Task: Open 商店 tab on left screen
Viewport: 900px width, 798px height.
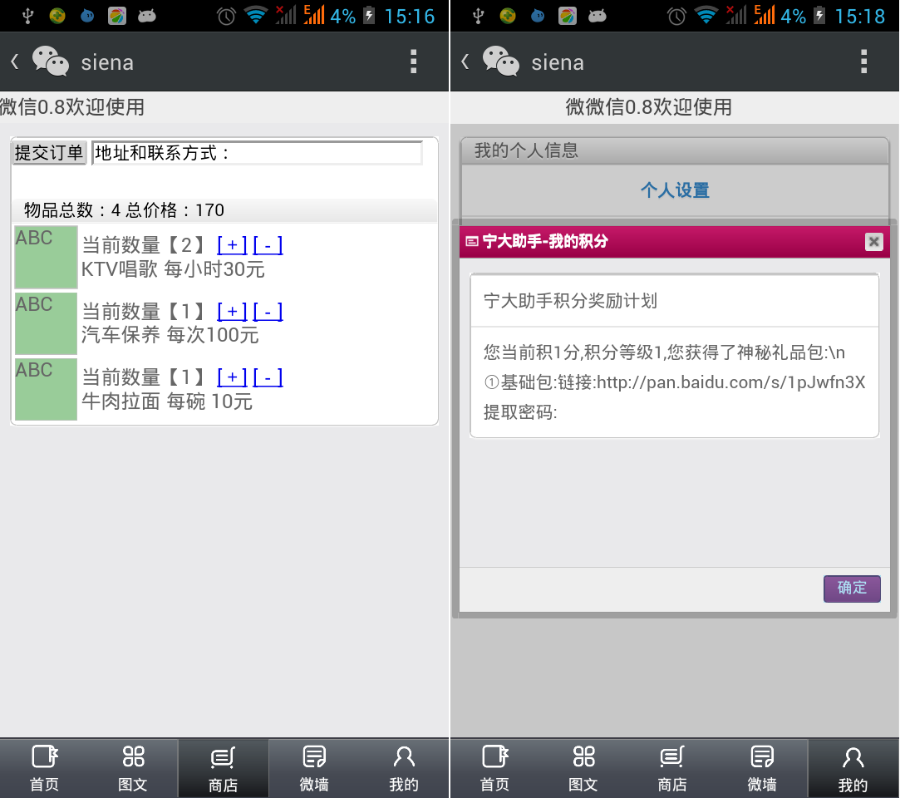Action: click(x=223, y=768)
